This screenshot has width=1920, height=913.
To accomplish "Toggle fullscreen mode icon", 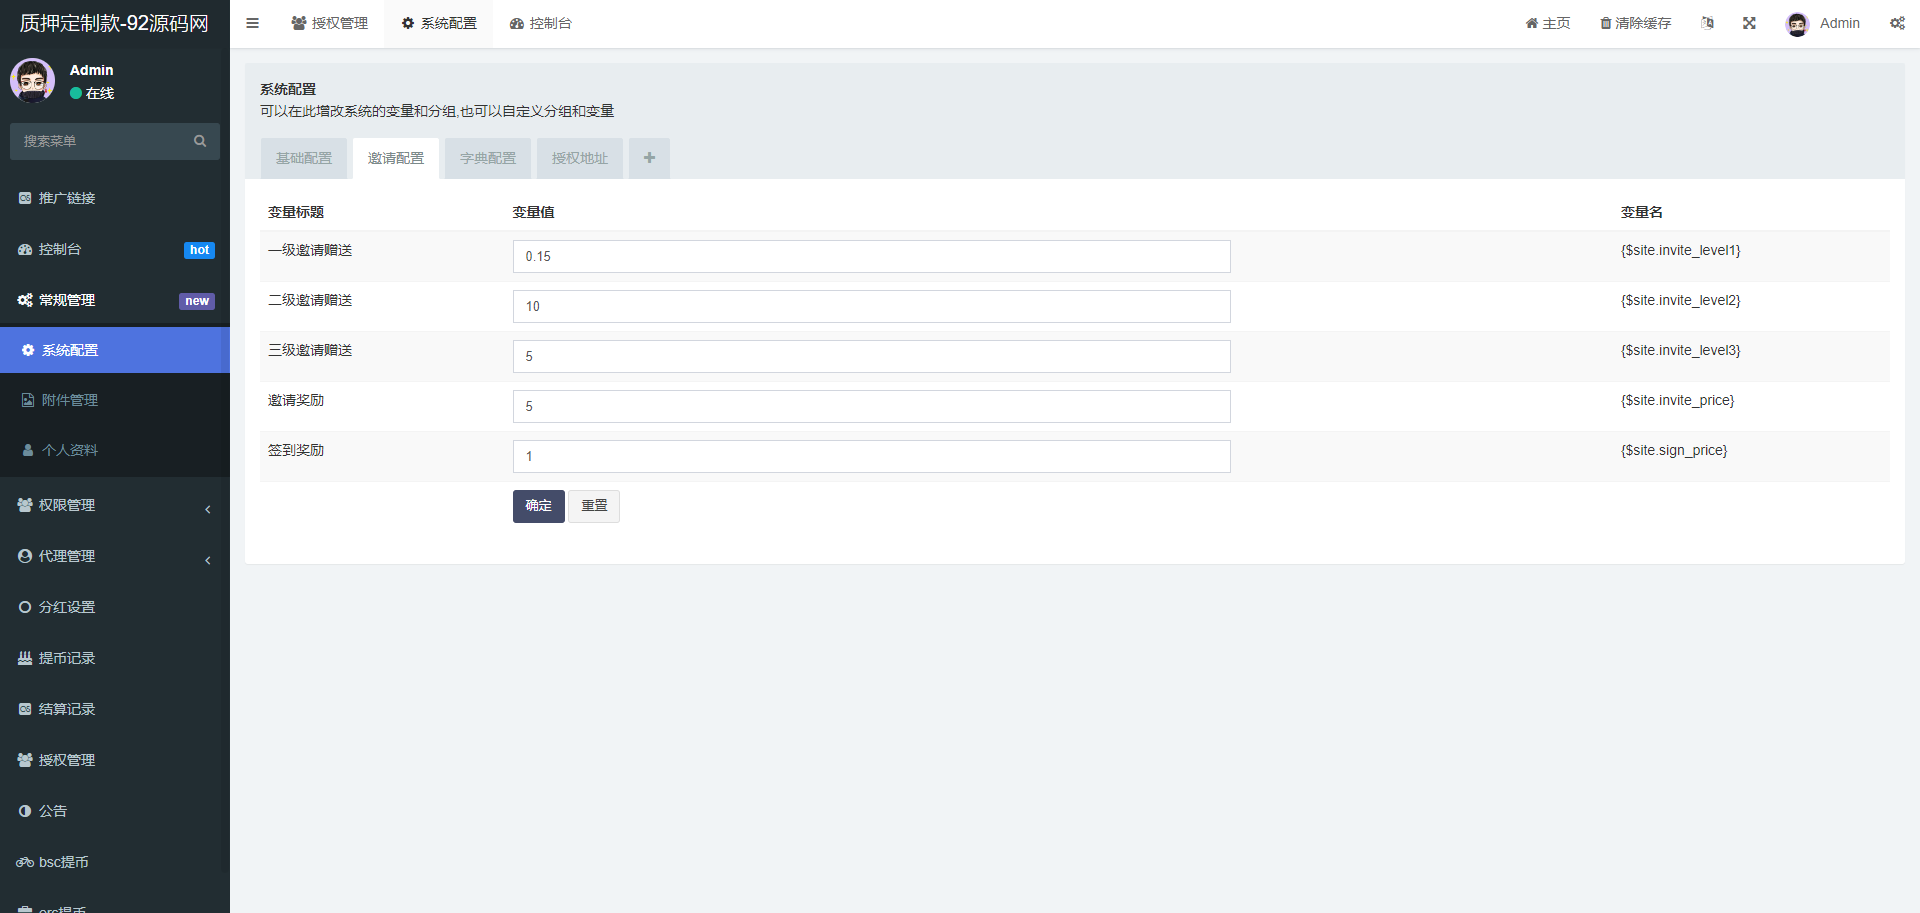I will (x=1749, y=23).
